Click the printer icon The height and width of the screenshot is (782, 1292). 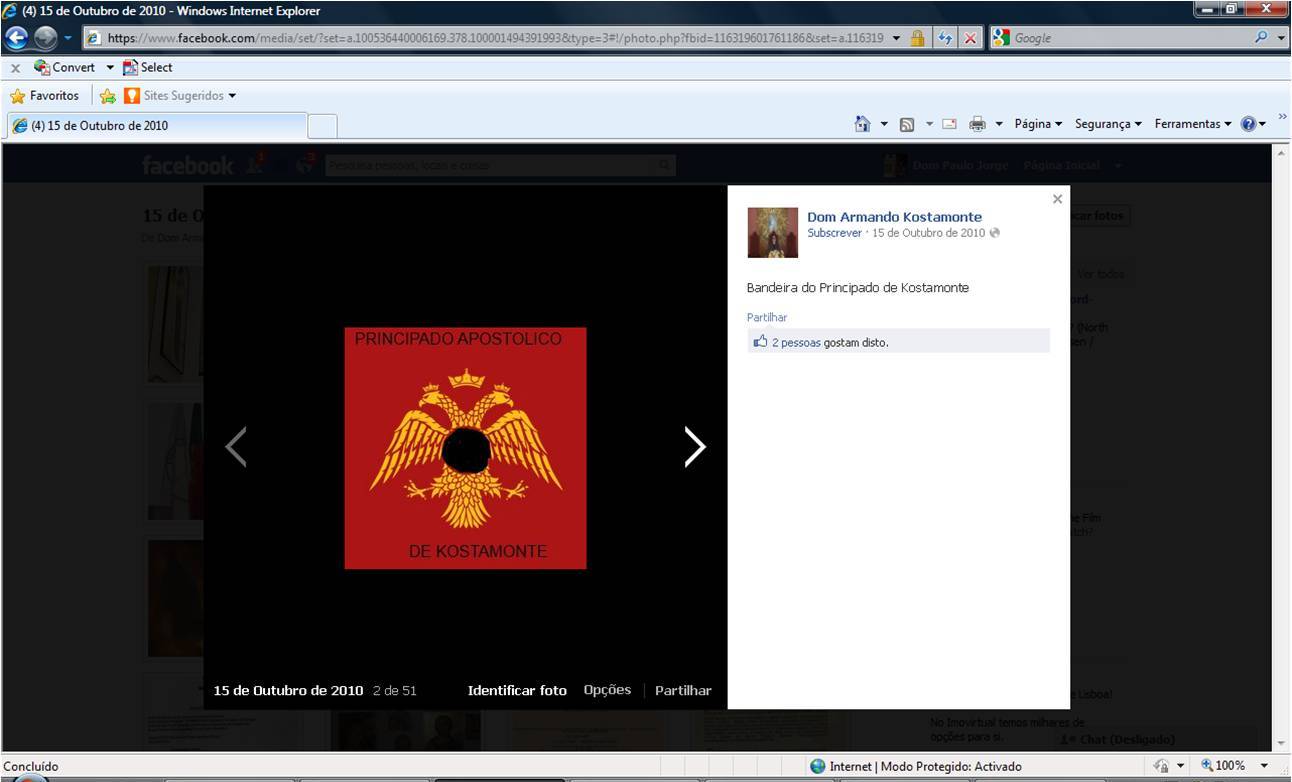coord(977,124)
